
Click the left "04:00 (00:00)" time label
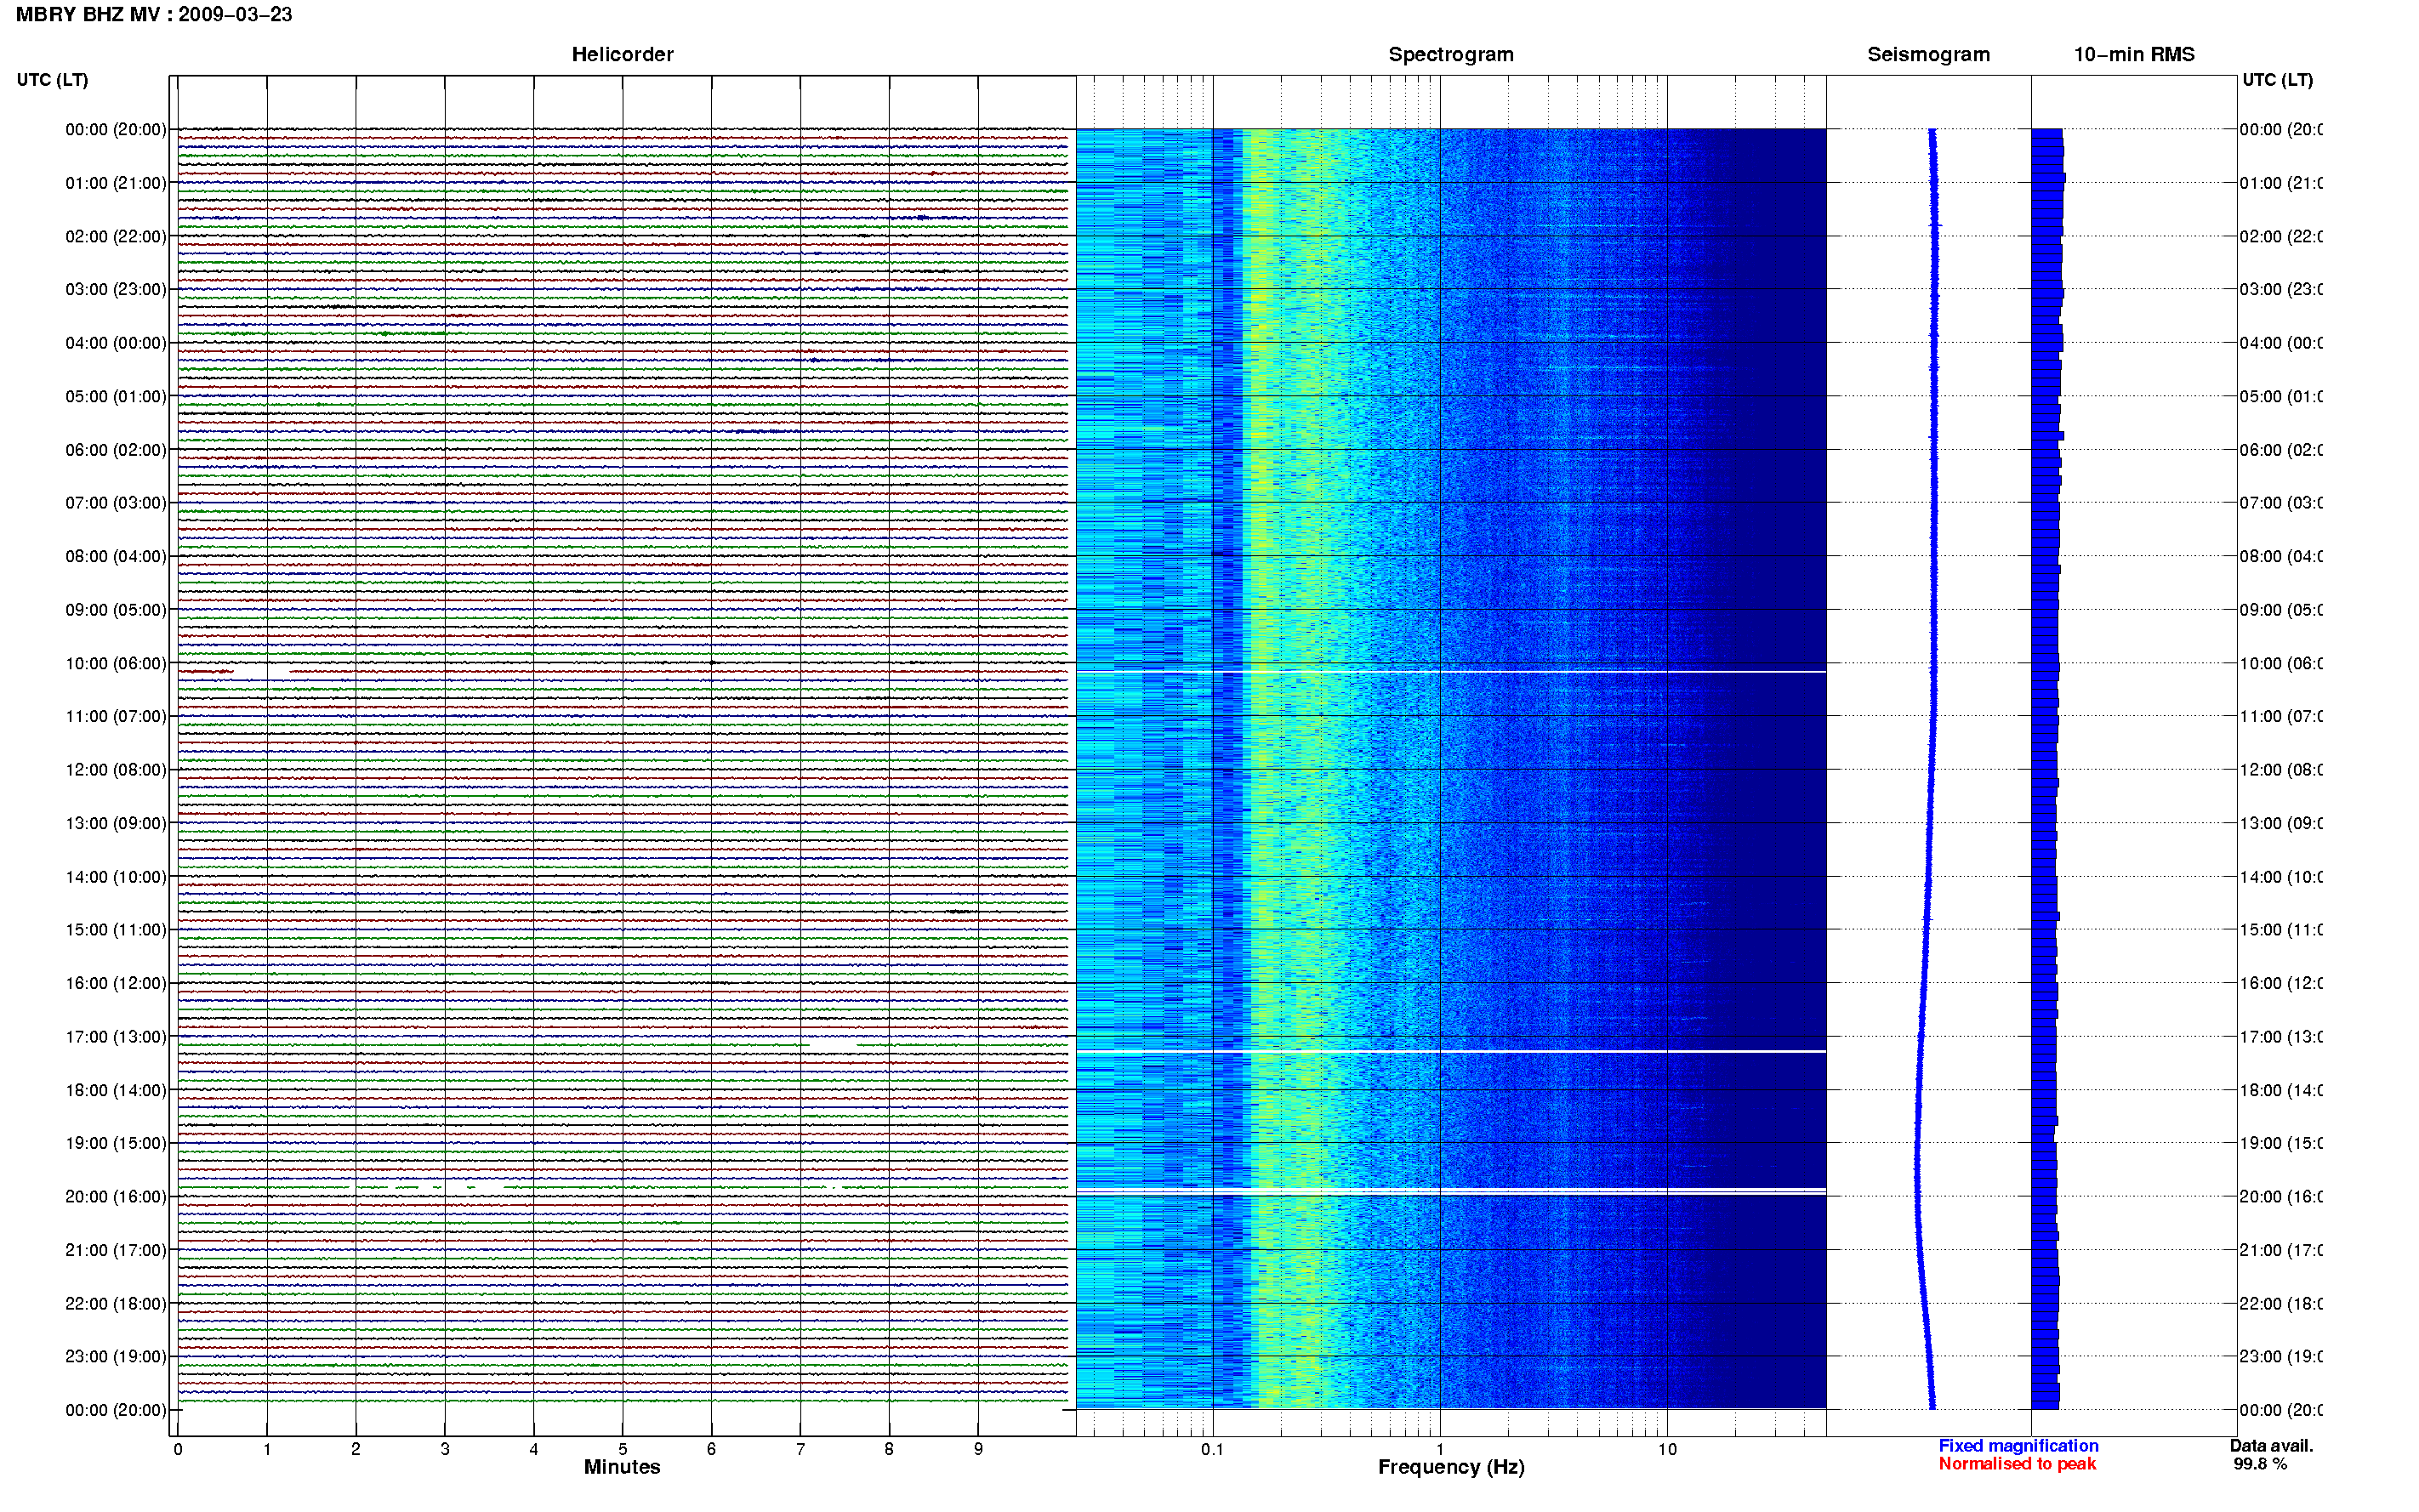click(116, 343)
